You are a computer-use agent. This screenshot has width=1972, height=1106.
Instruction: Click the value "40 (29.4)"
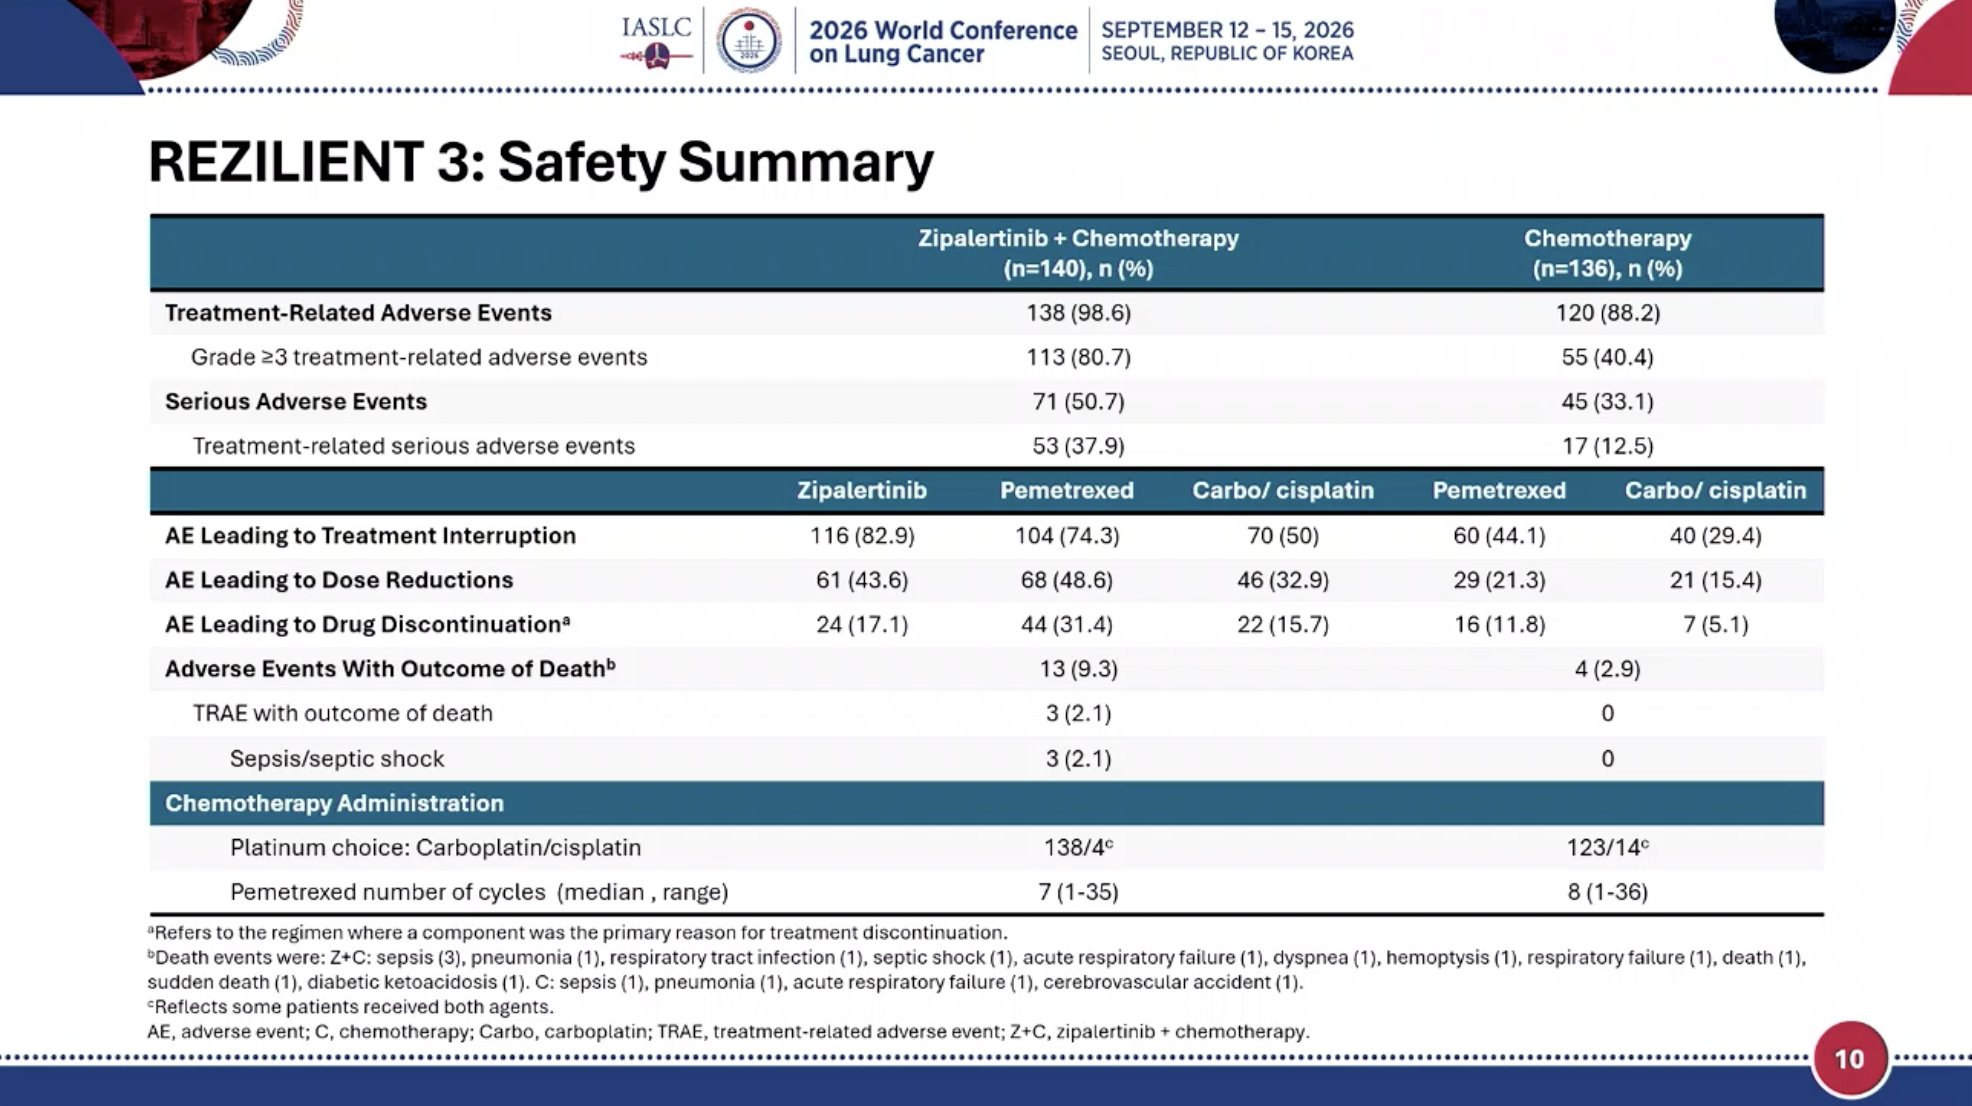point(1715,536)
